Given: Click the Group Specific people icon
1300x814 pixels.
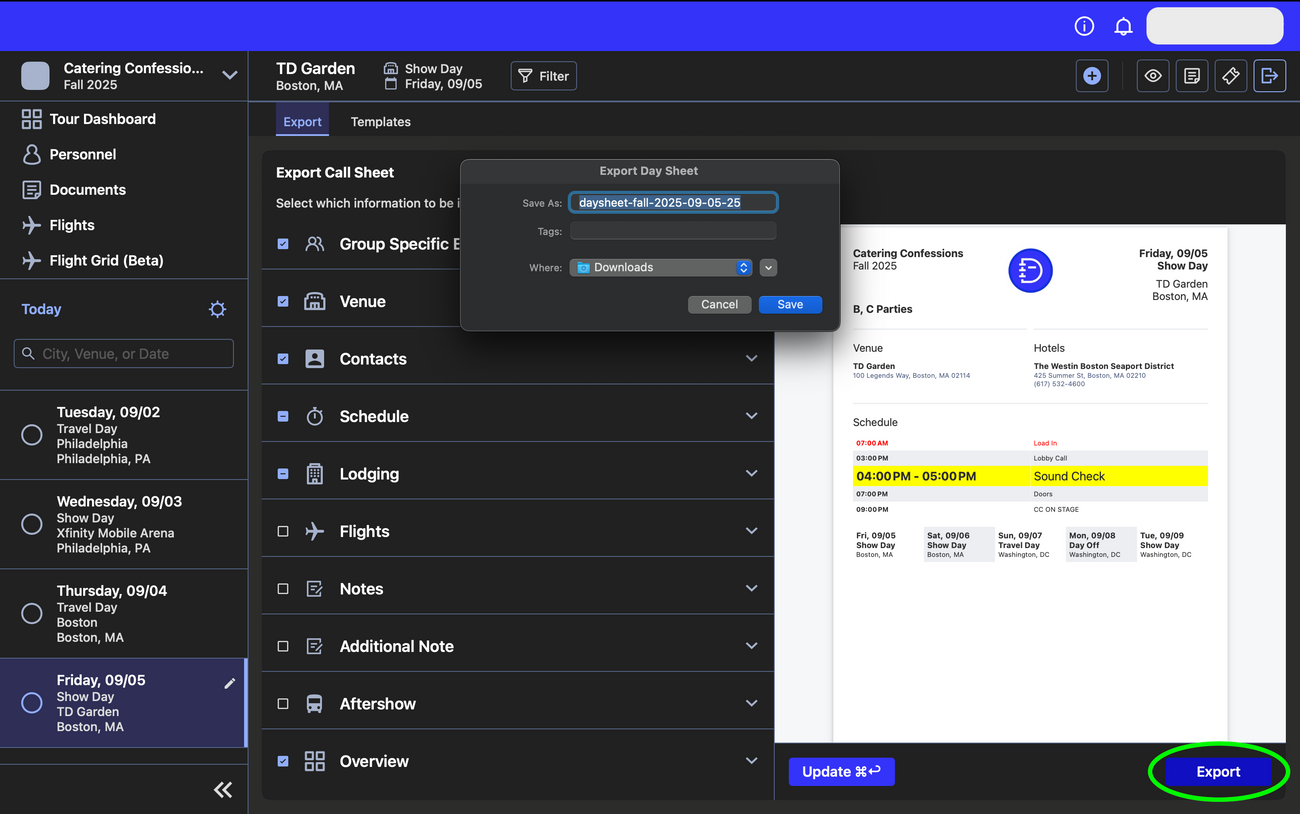Looking at the screenshot, I should [315, 244].
